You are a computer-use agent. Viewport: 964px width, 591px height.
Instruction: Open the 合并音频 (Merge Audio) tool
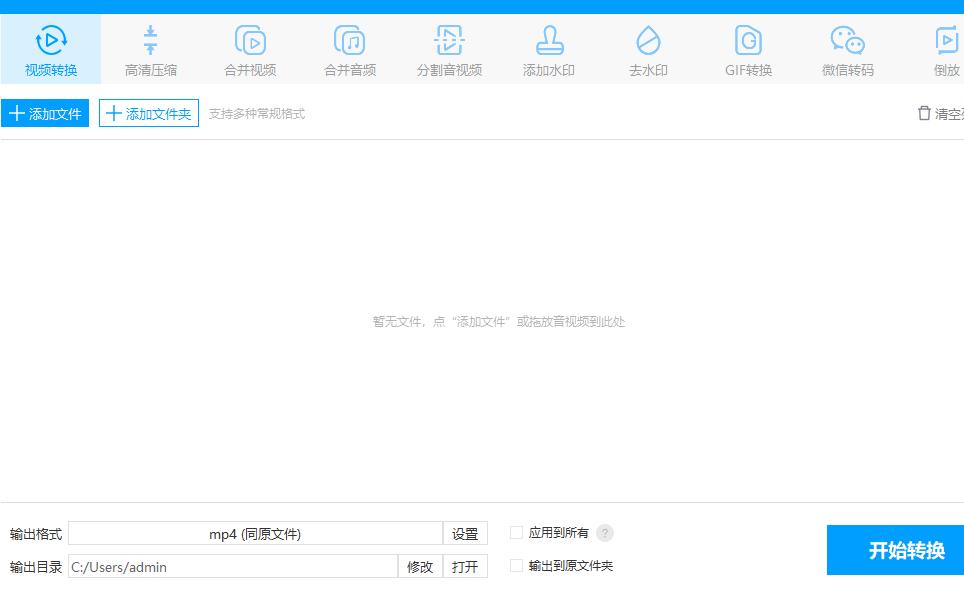coord(349,48)
